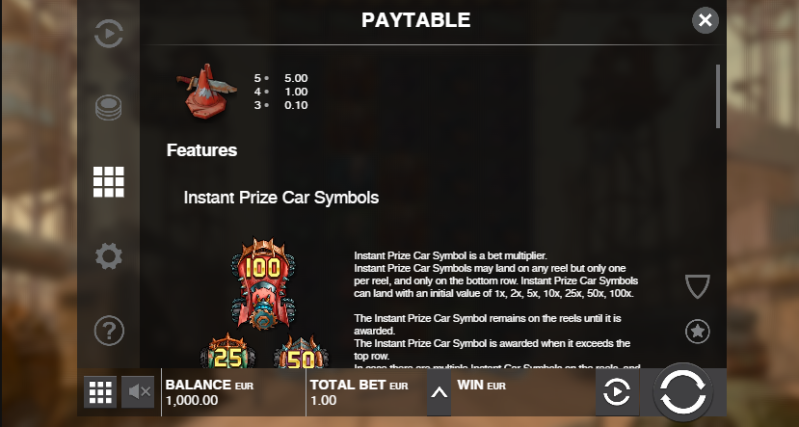799x427 pixels.
Task: Click the traffic cone symbol image
Action: point(206,91)
